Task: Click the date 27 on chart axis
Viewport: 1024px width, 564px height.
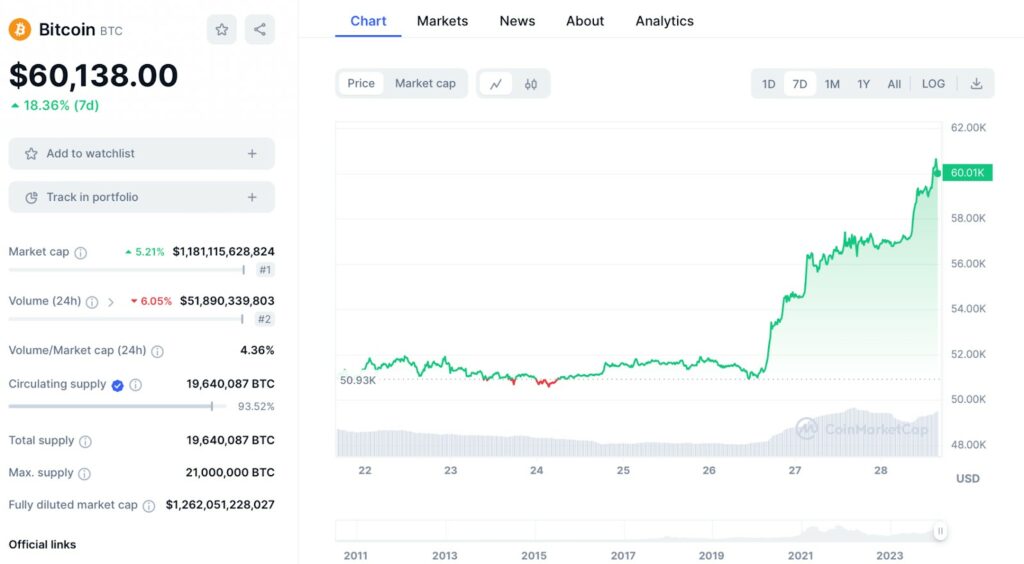Action: point(795,470)
